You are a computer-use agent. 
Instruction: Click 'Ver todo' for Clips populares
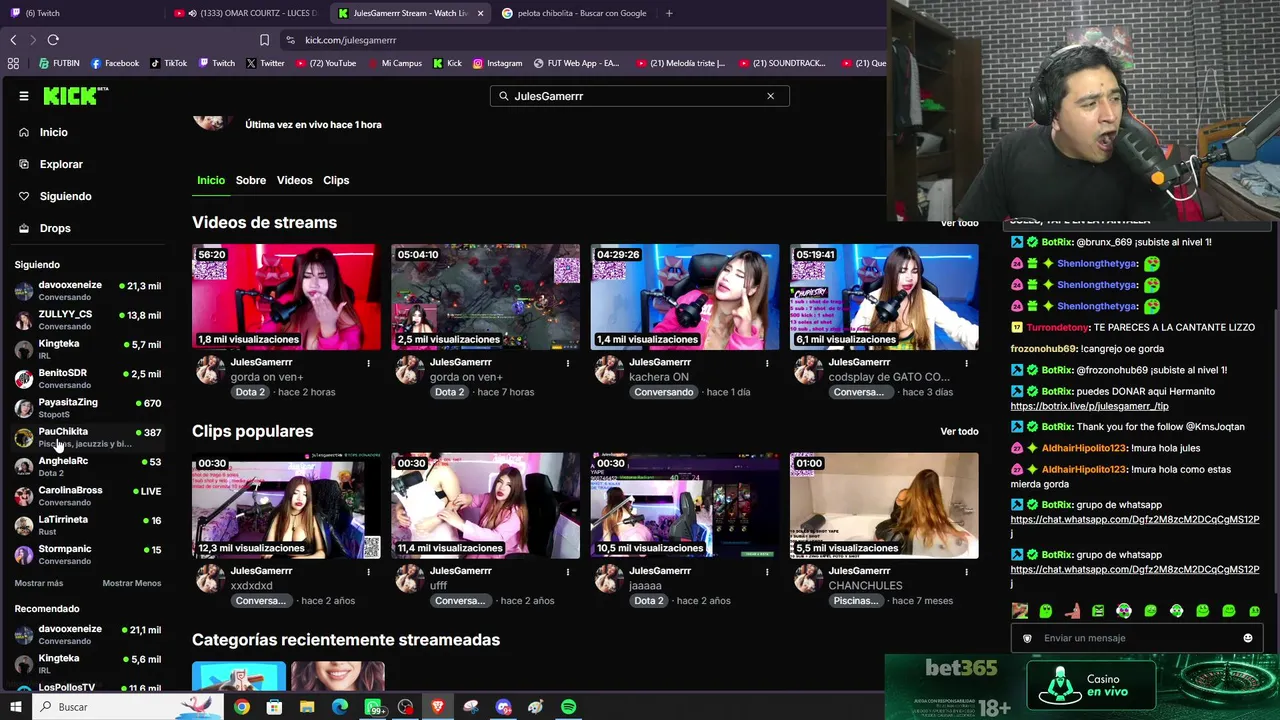pos(959,431)
